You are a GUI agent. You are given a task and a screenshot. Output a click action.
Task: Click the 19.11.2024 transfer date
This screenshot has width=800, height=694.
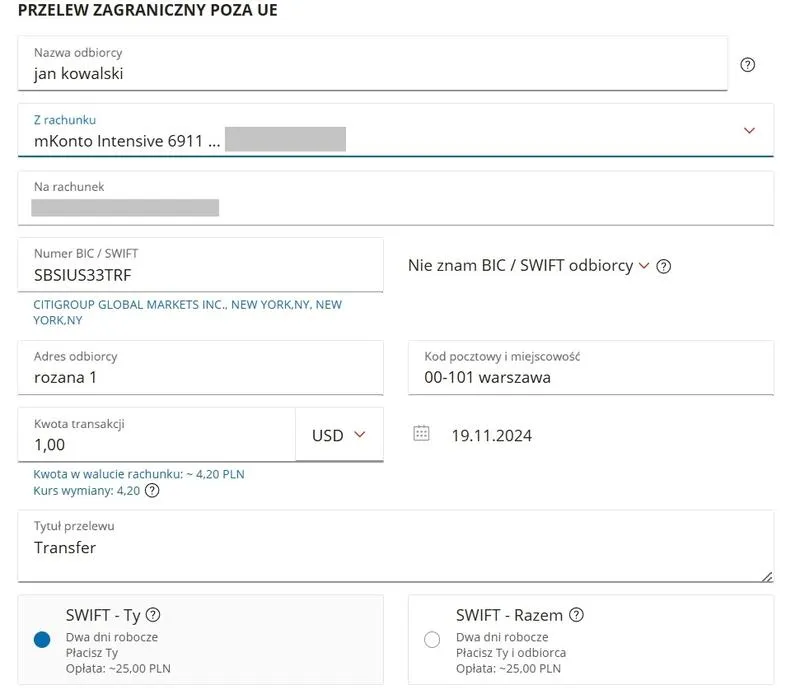[x=491, y=435]
